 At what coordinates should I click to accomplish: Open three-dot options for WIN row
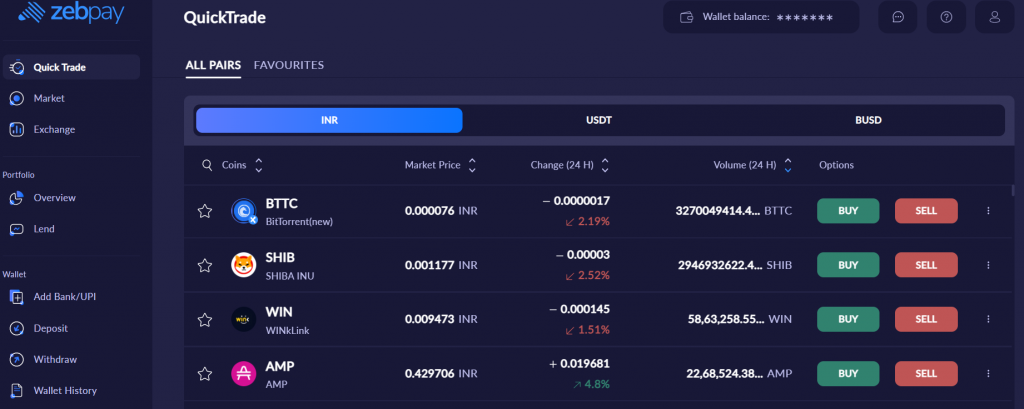(x=988, y=319)
